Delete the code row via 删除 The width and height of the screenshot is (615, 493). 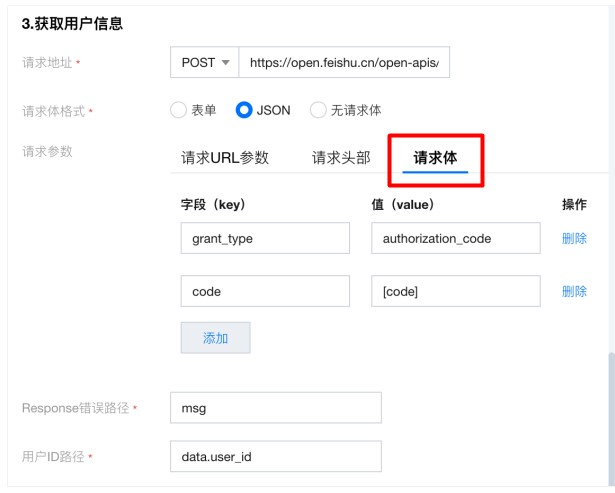(574, 291)
